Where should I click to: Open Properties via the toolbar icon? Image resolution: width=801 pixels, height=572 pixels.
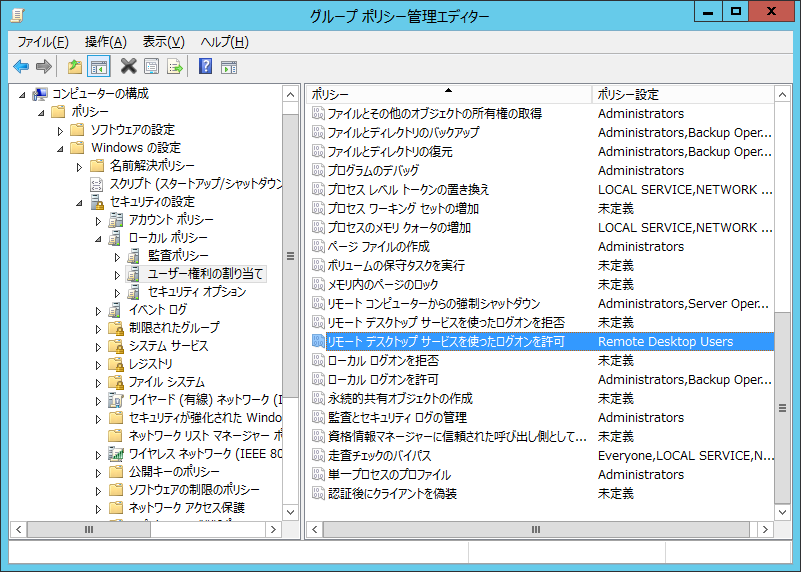pyautogui.click(x=151, y=67)
